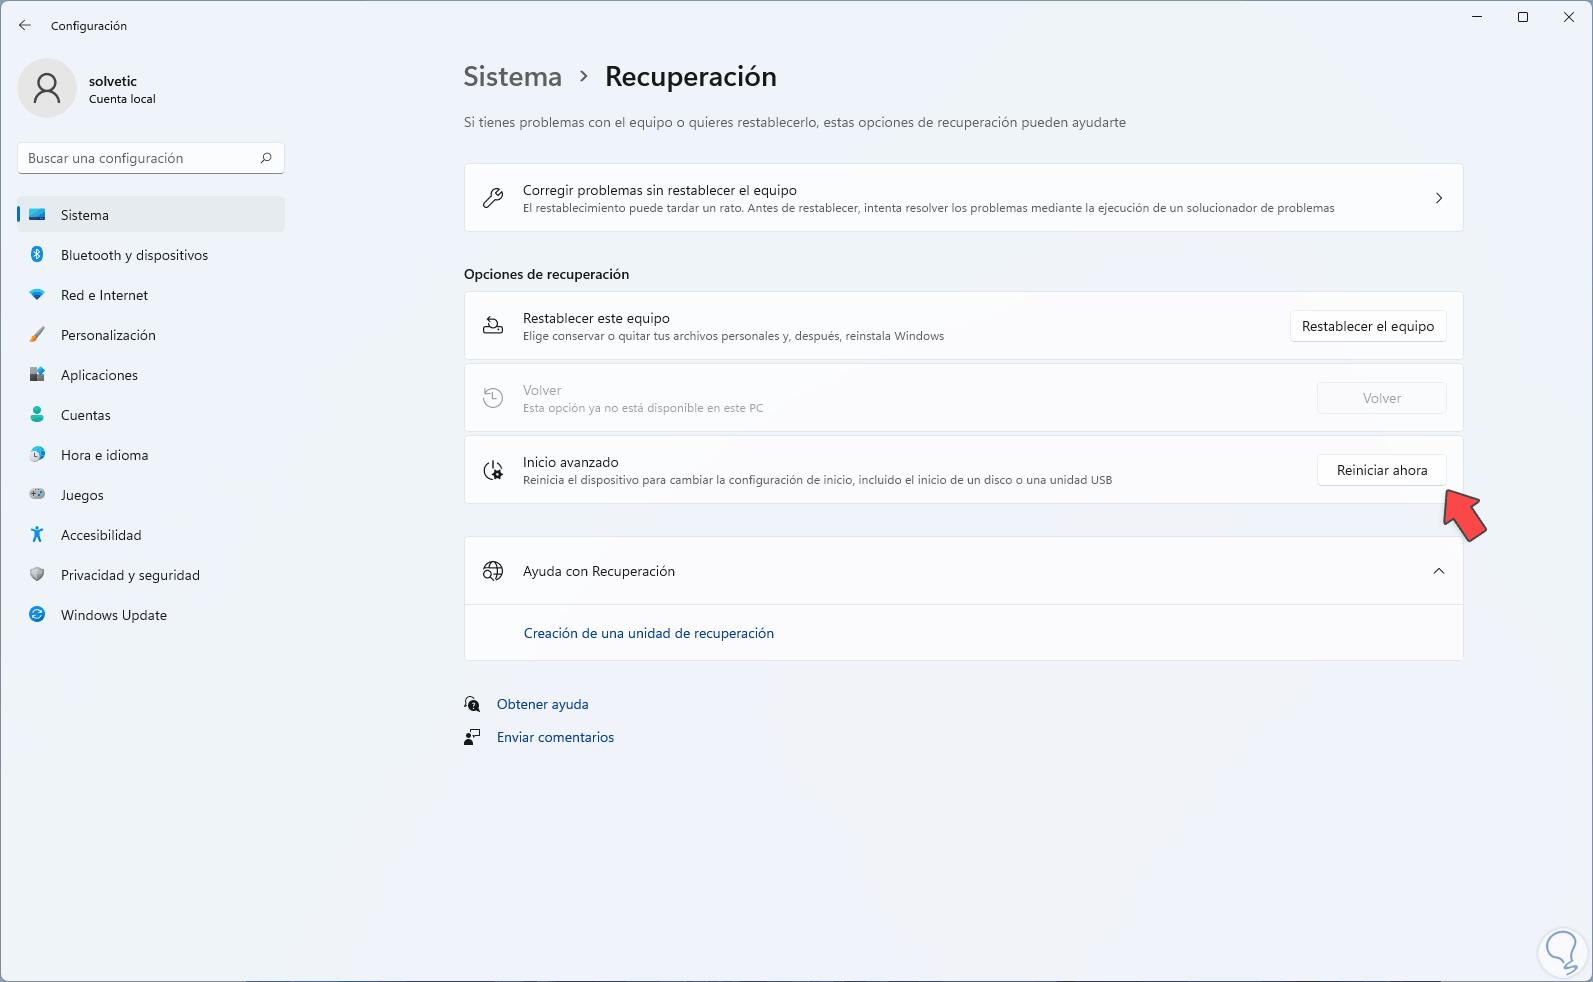The width and height of the screenshot is (1593, 982).
Task: Click the Obtener ayuda link
Action: (x=542, y=704)
